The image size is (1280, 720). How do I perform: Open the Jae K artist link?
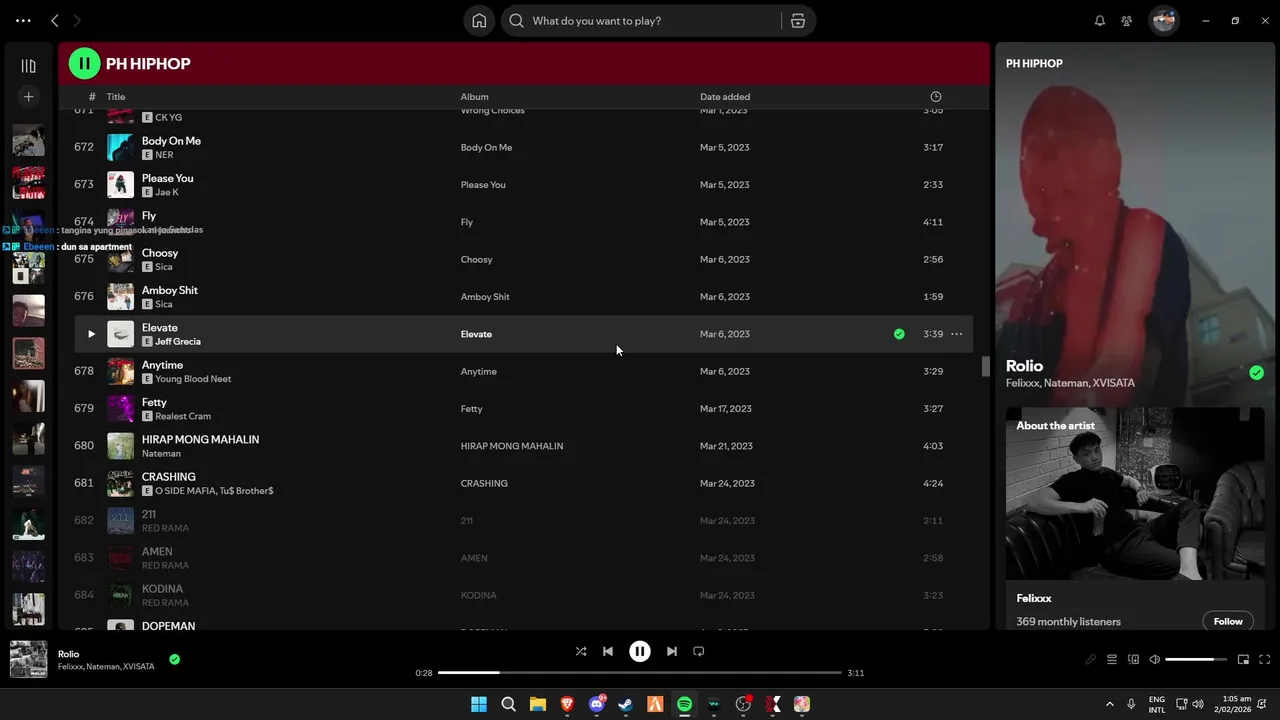(x=167, y=192)
